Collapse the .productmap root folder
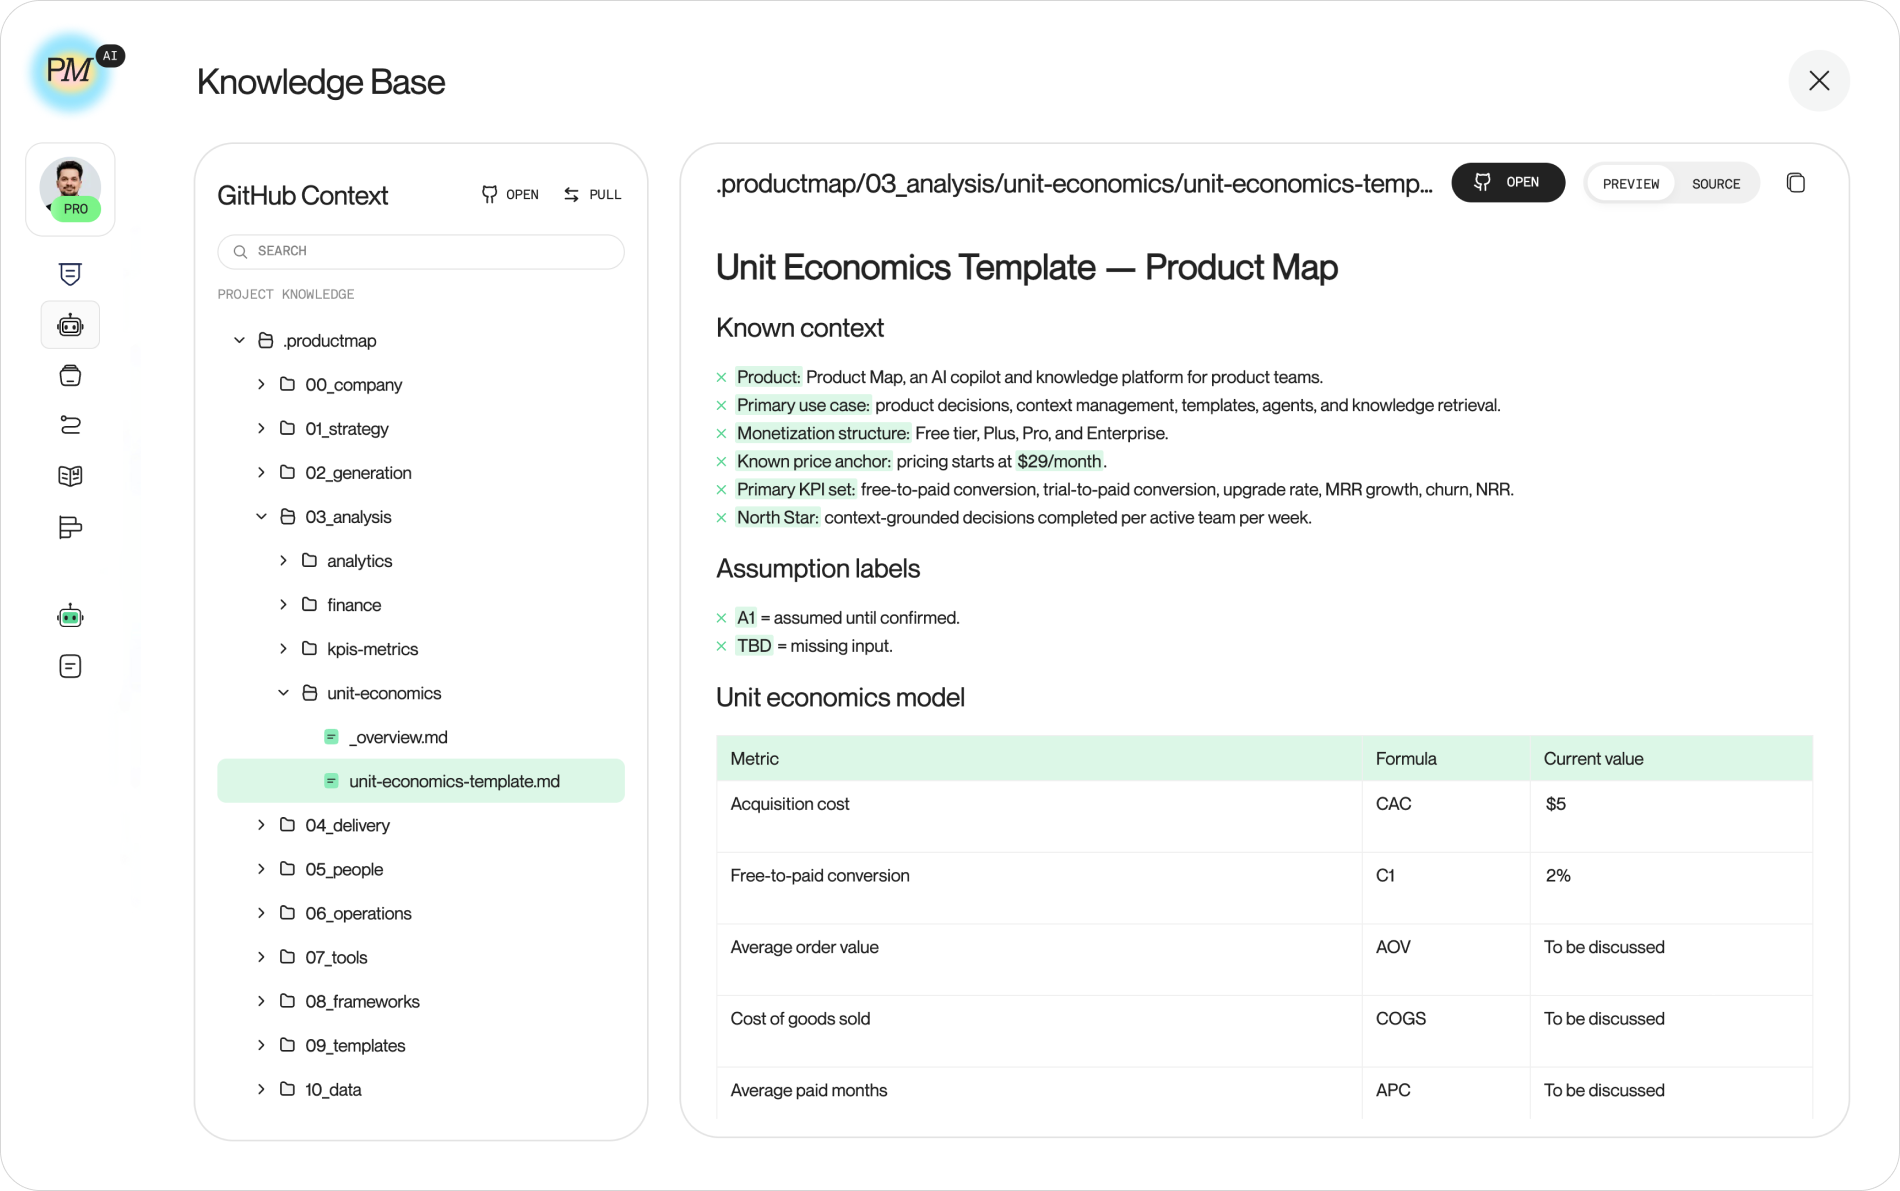This screenshot has height=1191, width=1900. [x=240, y=341]
